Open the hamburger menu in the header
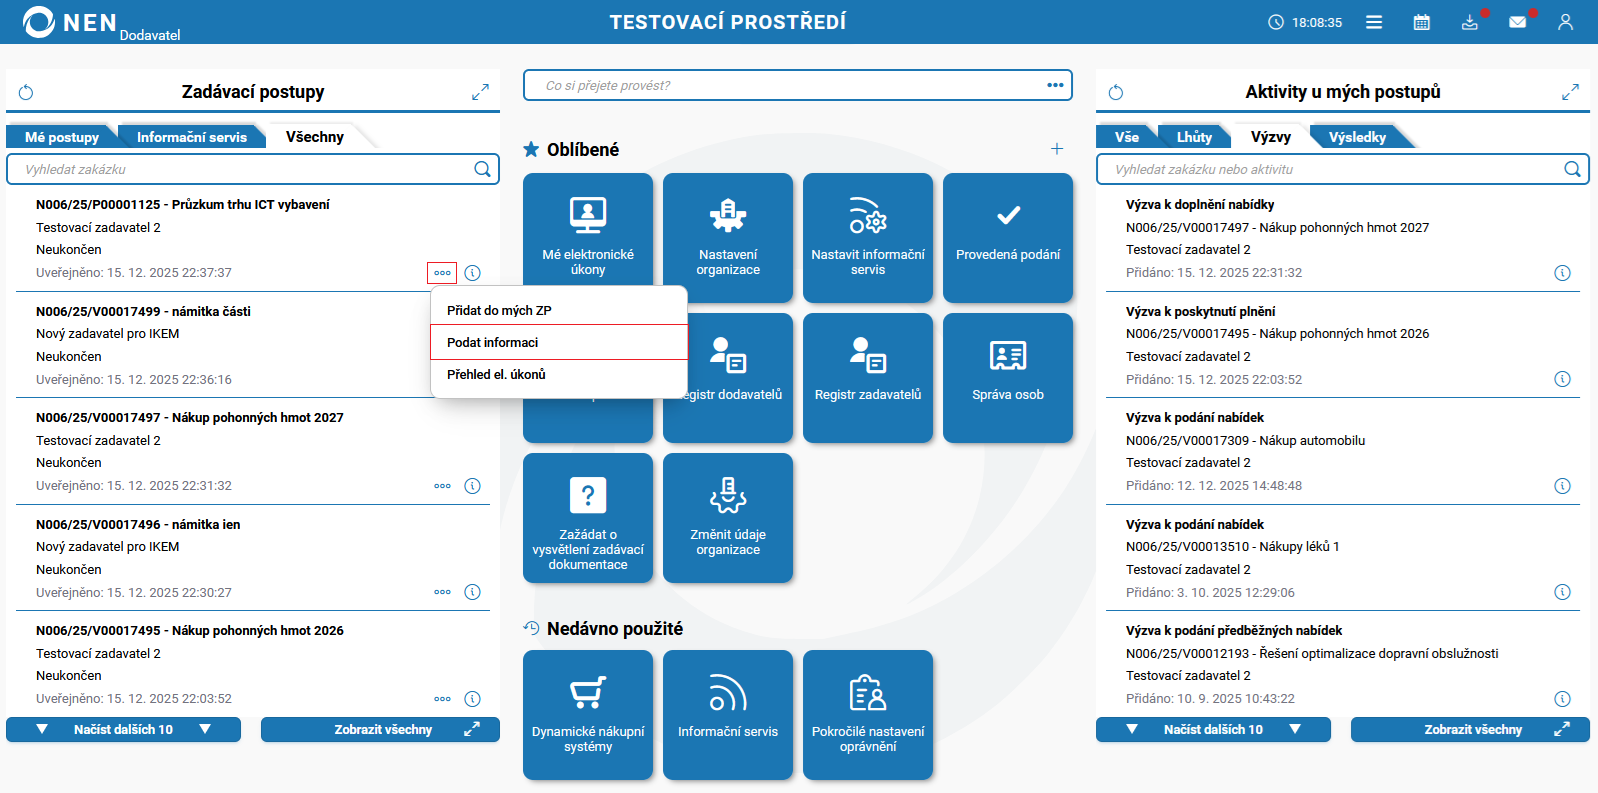1598x793 pixels. pos(1374,22)
